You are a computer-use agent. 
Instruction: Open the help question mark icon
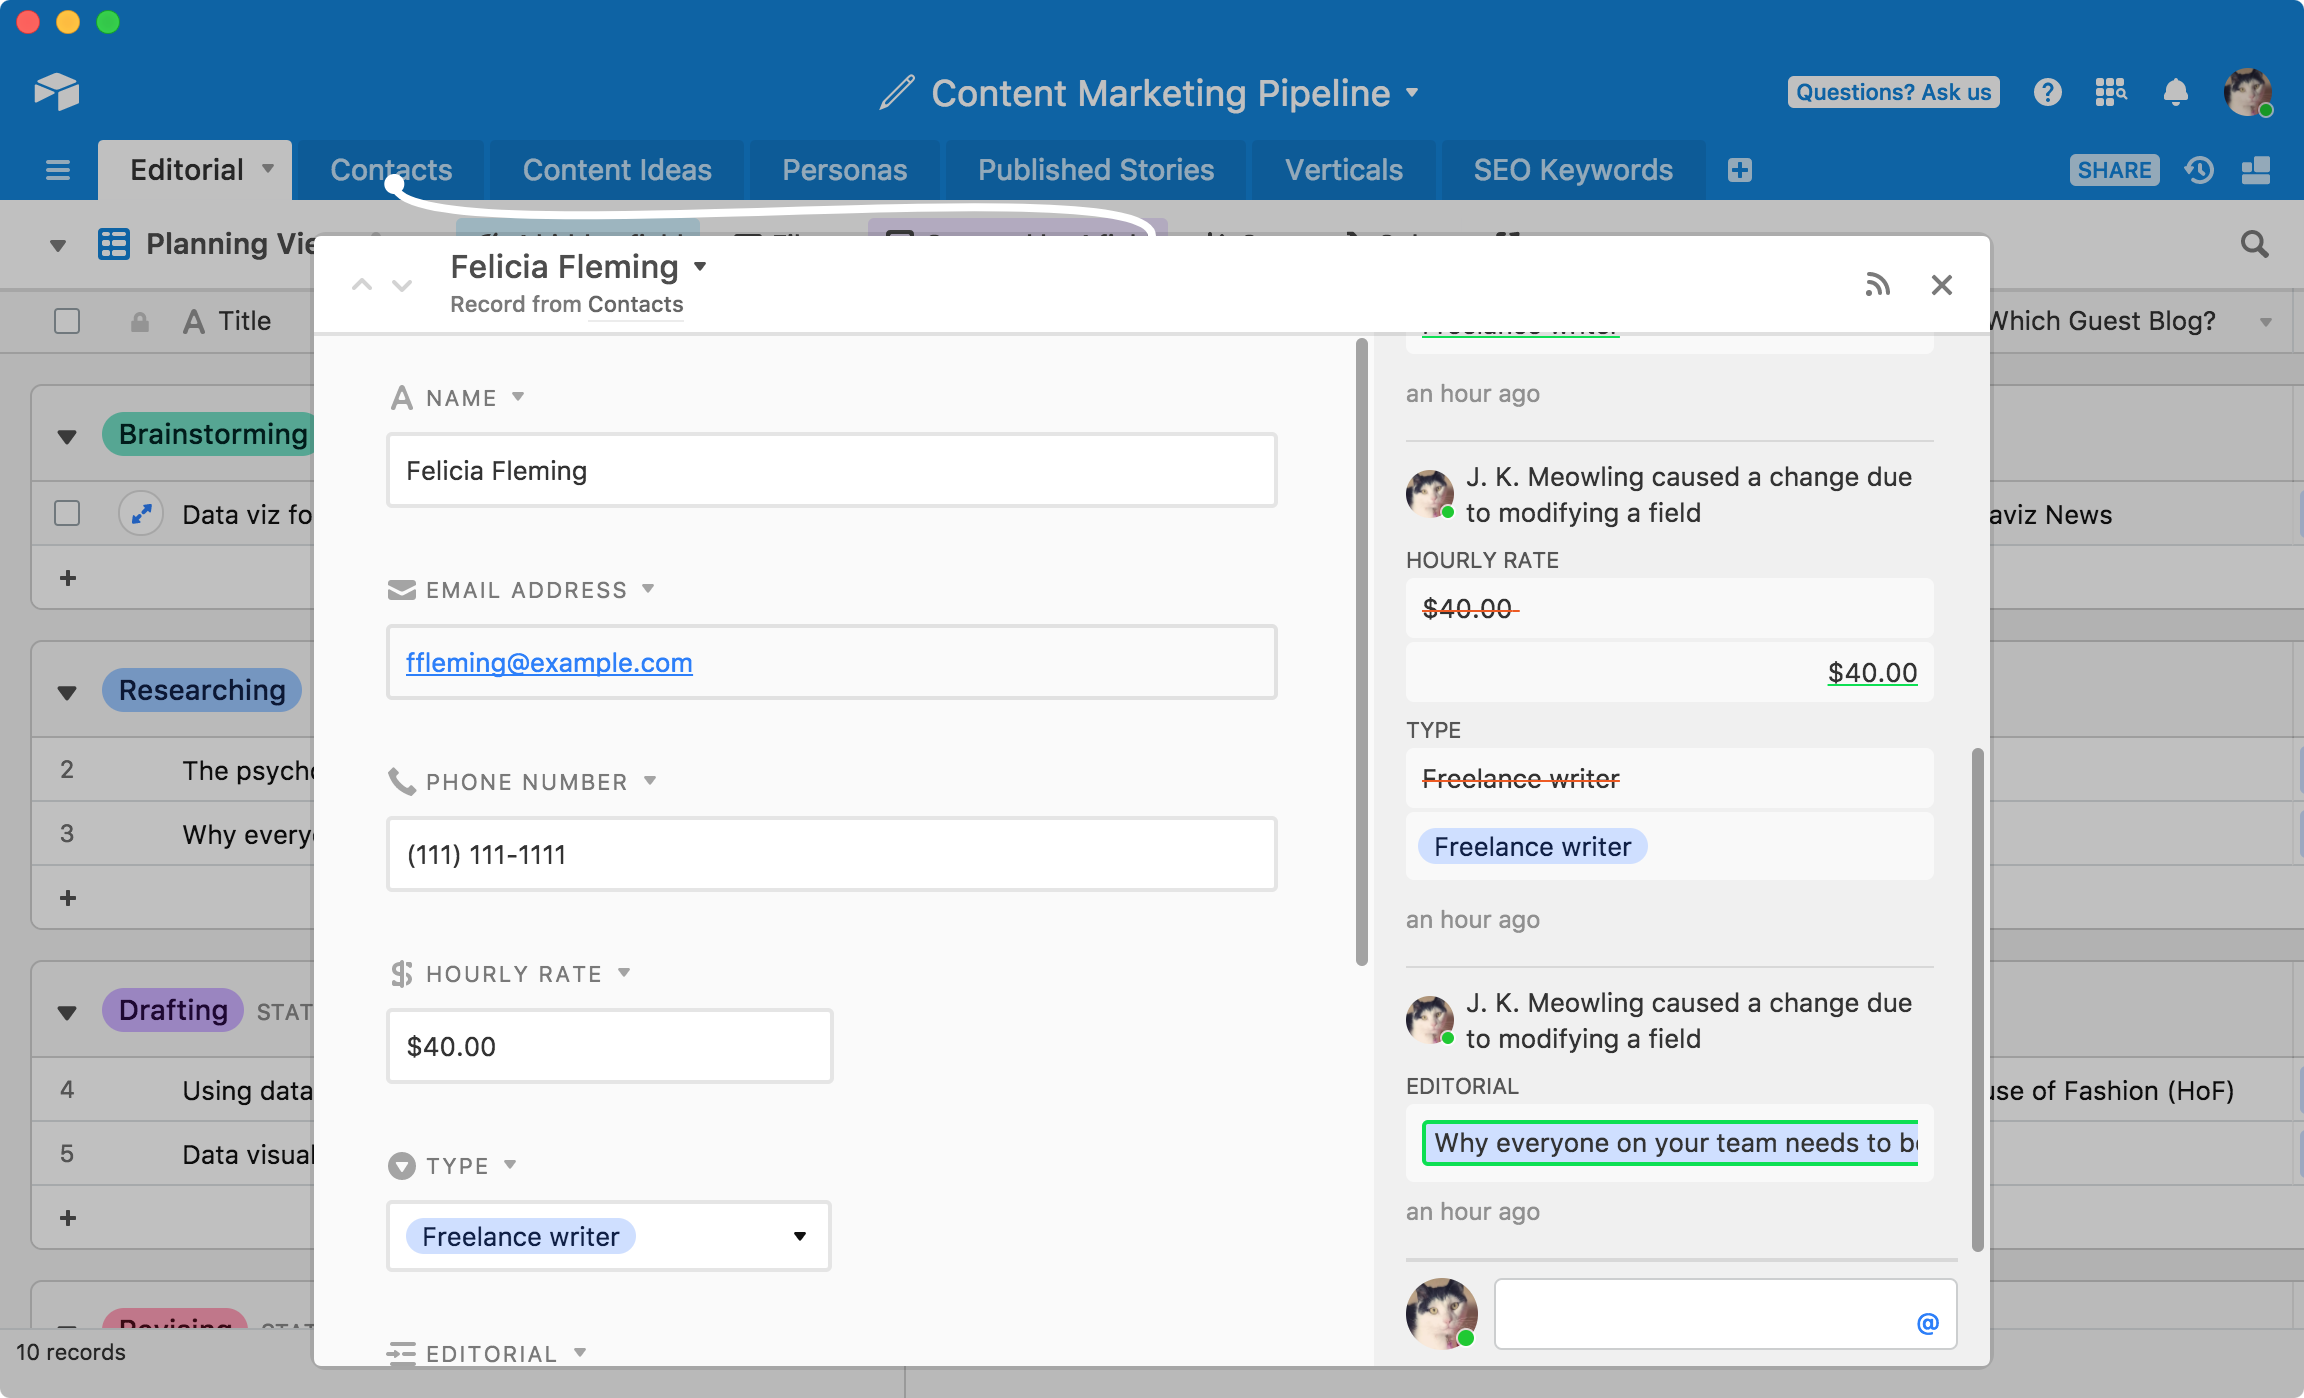click(2047, 92)
